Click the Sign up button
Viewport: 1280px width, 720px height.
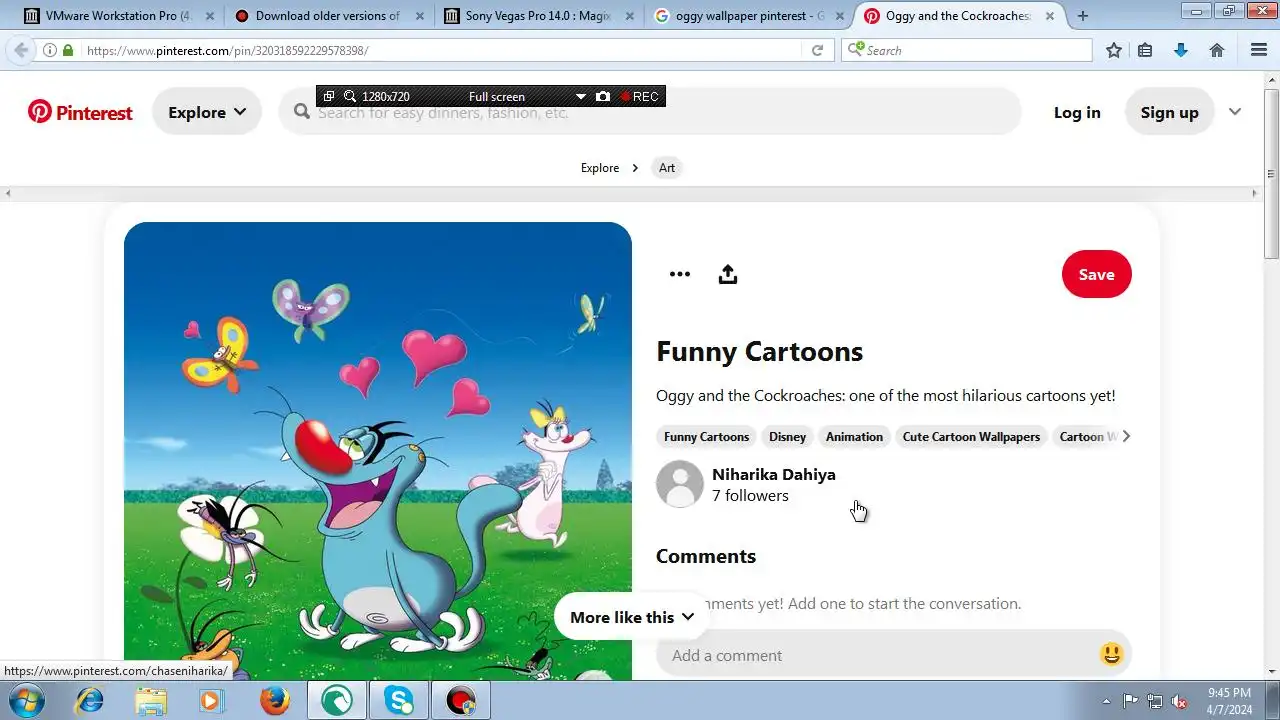[x=1169, y=112]
